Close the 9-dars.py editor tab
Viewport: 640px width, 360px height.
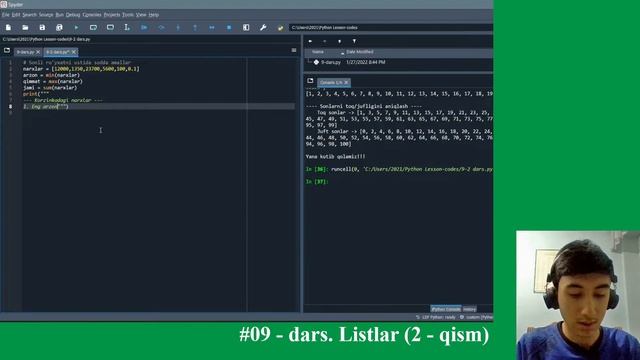point(38,52)
